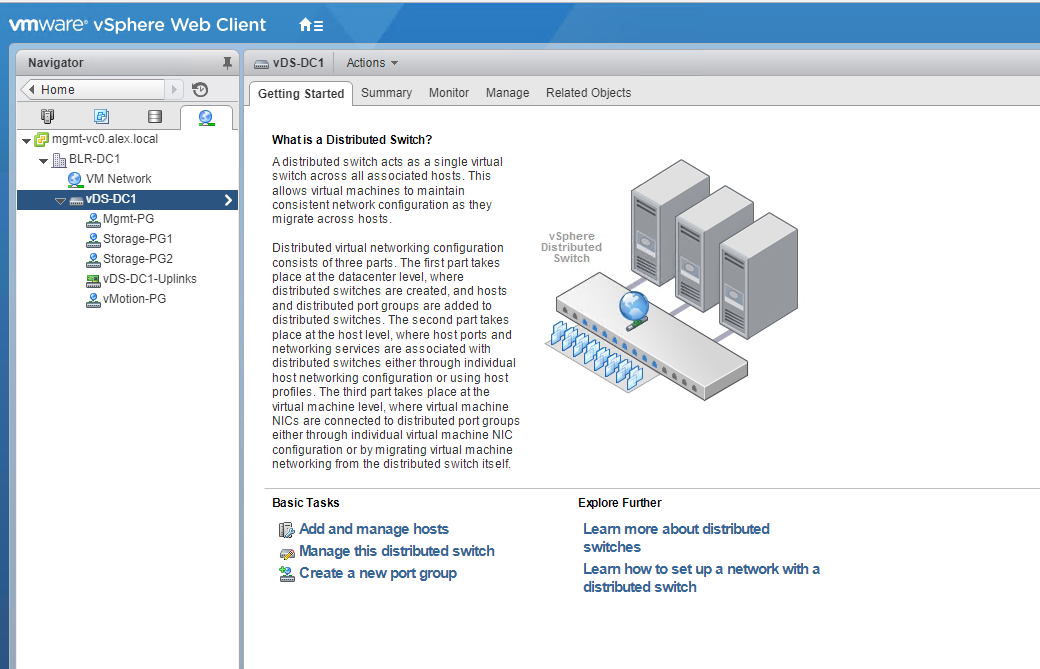Screen dimensions: 1040x669
Task: Click the Home back button in Navigator
Action: coord(92,90)
